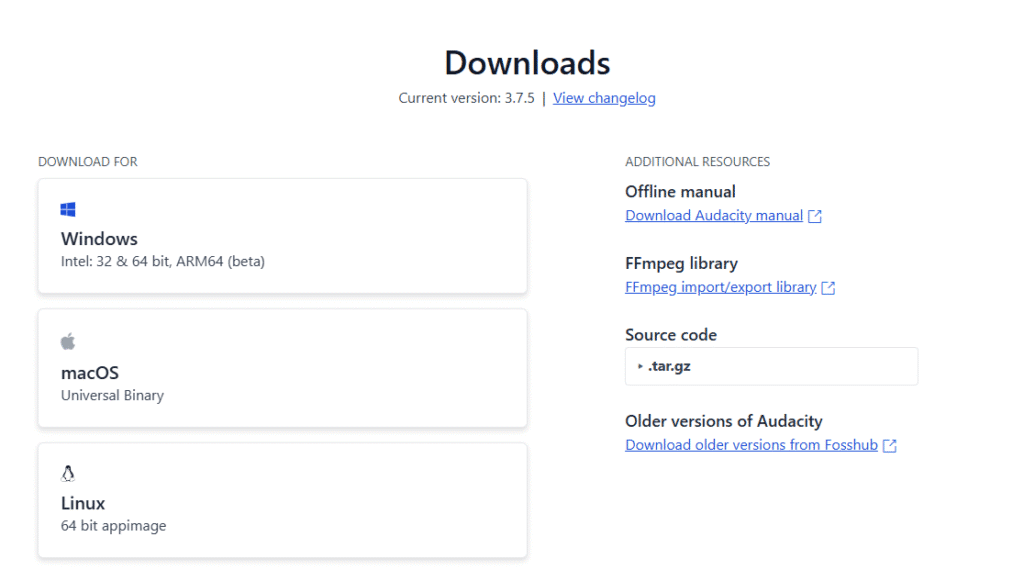The width and height of the screenshot is (1024, 570).
Task: Click the .tar.gz source code box
Action: point(771,366)
